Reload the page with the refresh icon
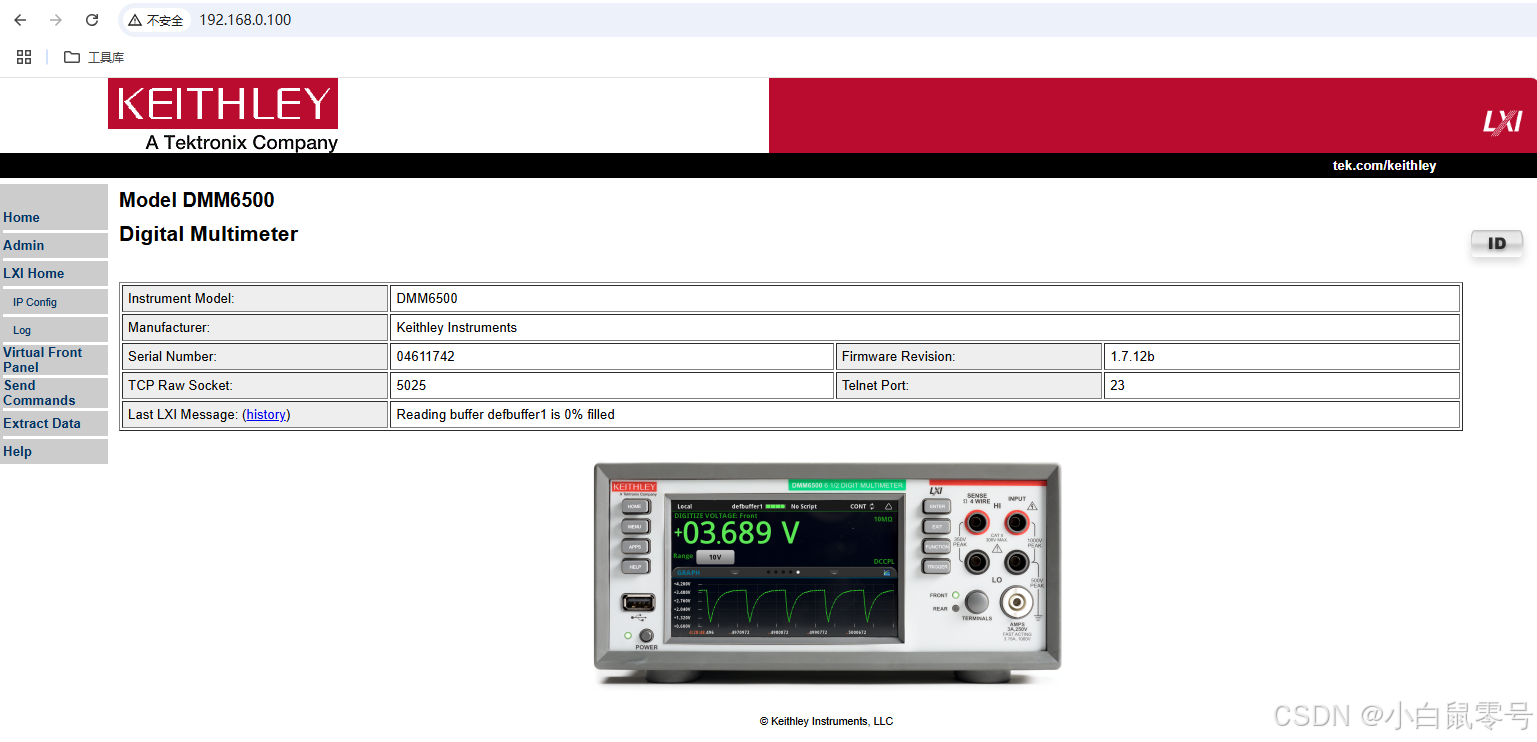This screenshot has width=1537, height=742. pyautogui.click(x=92, y=20)
